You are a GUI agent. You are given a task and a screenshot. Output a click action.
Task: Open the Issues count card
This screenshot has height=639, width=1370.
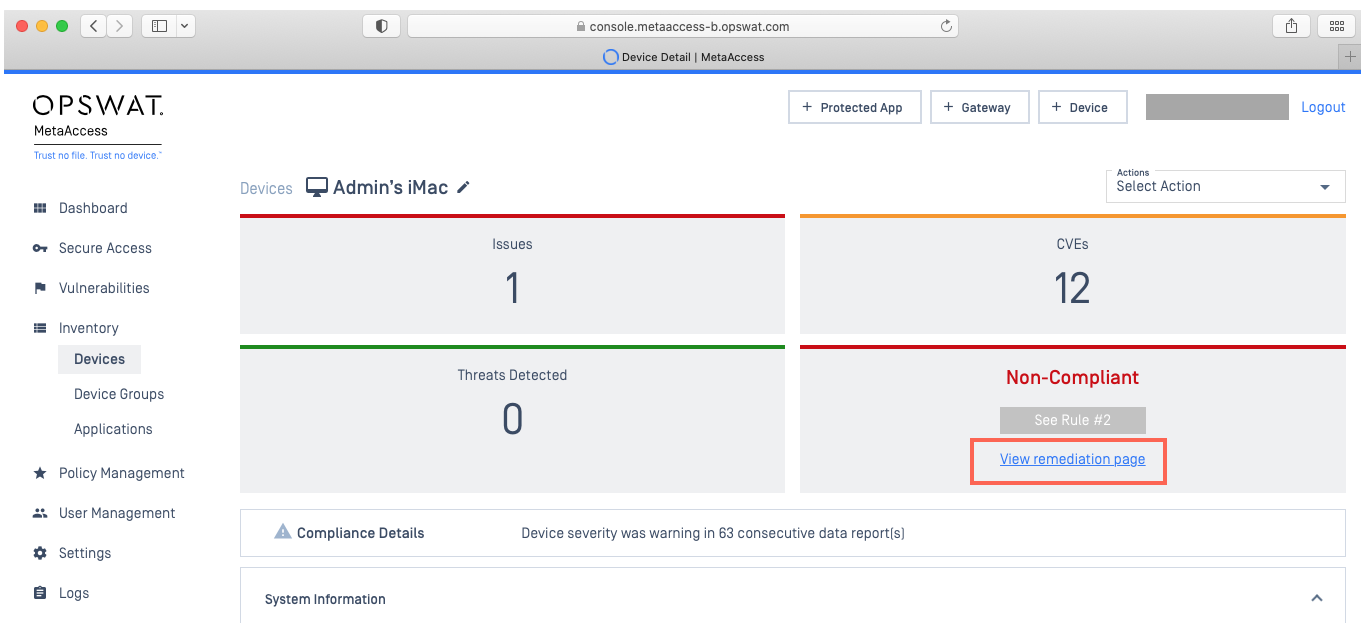point(512,274)
